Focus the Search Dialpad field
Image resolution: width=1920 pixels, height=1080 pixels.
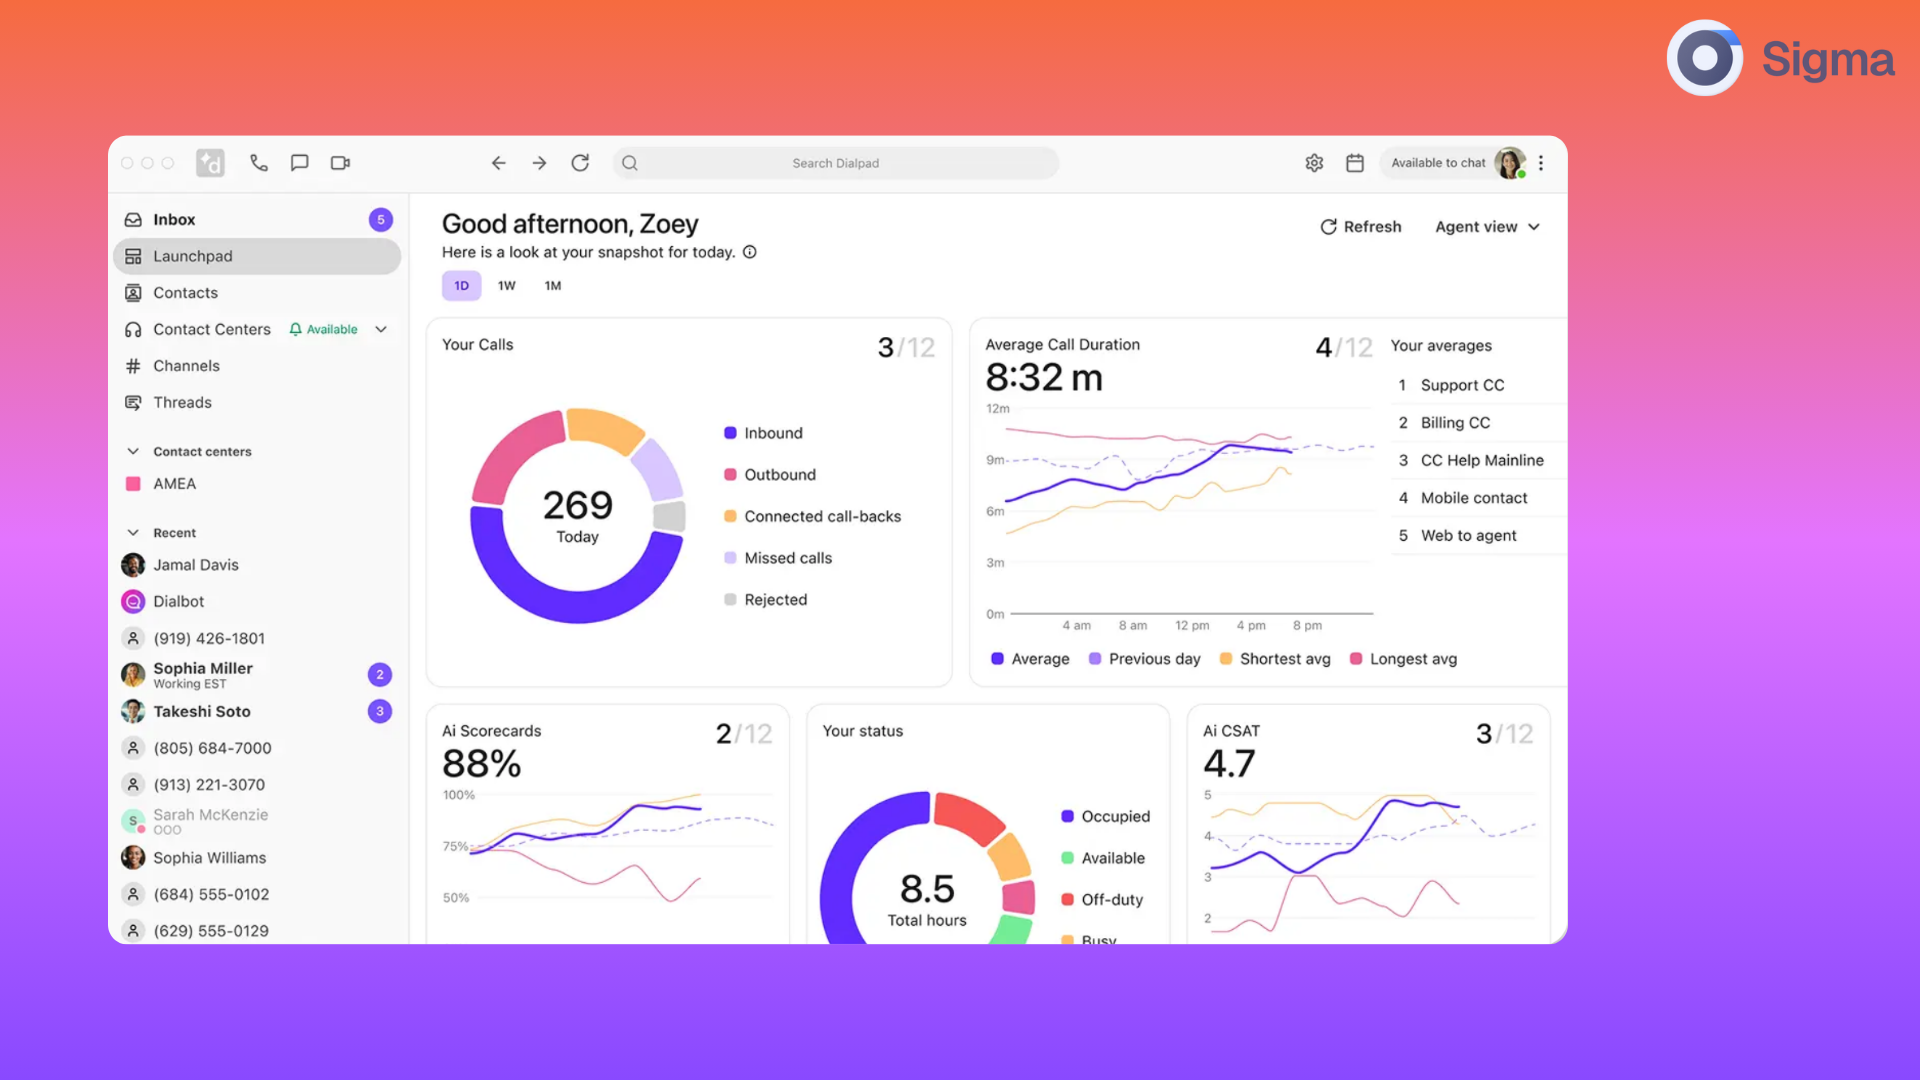pyautogui.click(x=835, y=163)
